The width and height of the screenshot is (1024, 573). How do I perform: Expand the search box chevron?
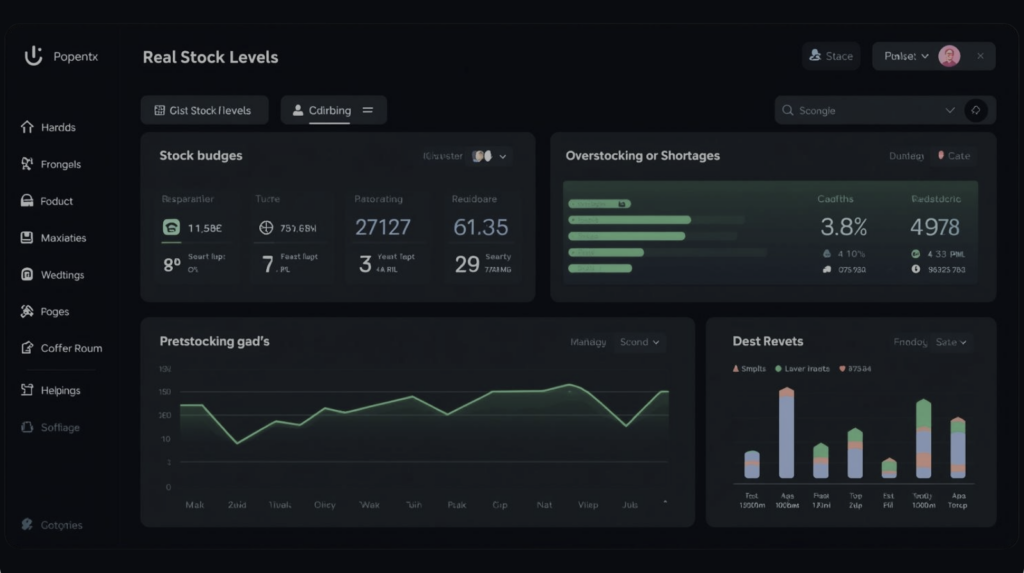(950, 110)
